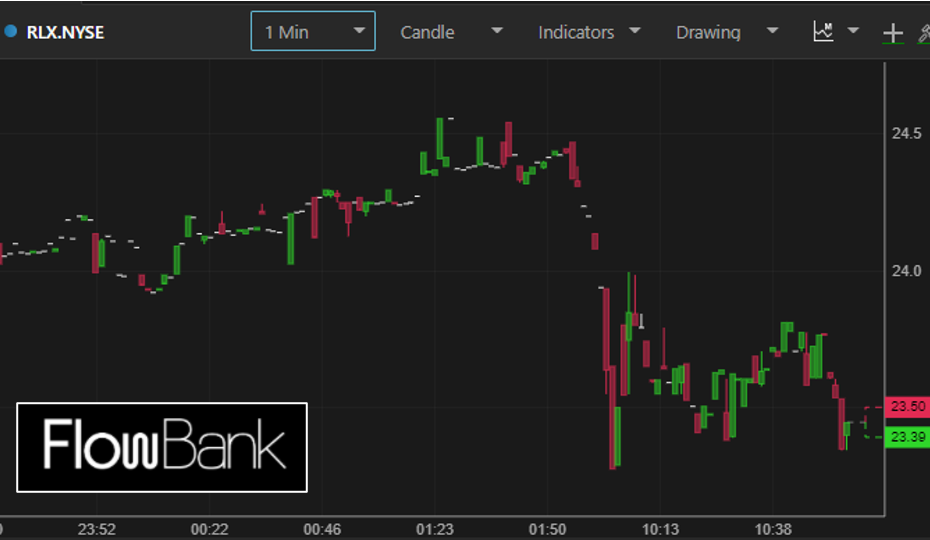930x540 pixels.
Task: Click the green icon at toolbar's right edge
Action: point(923,33)
